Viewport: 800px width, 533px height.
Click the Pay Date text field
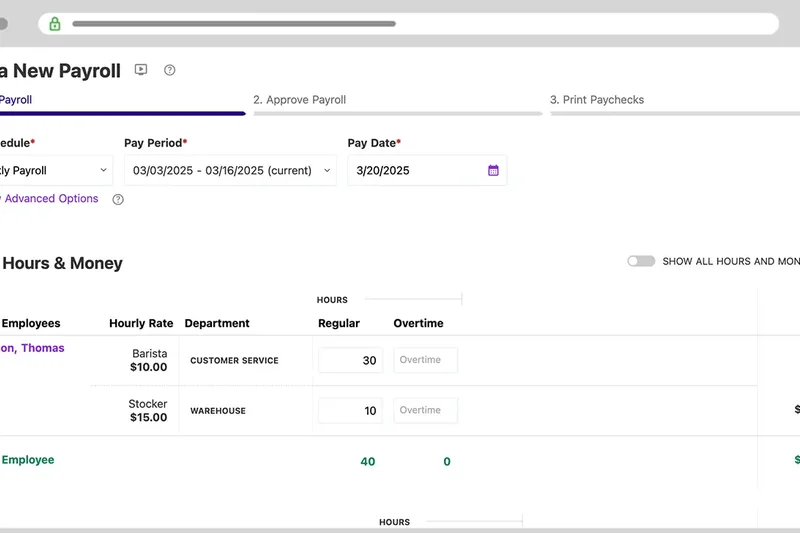[x=415, y=171]
